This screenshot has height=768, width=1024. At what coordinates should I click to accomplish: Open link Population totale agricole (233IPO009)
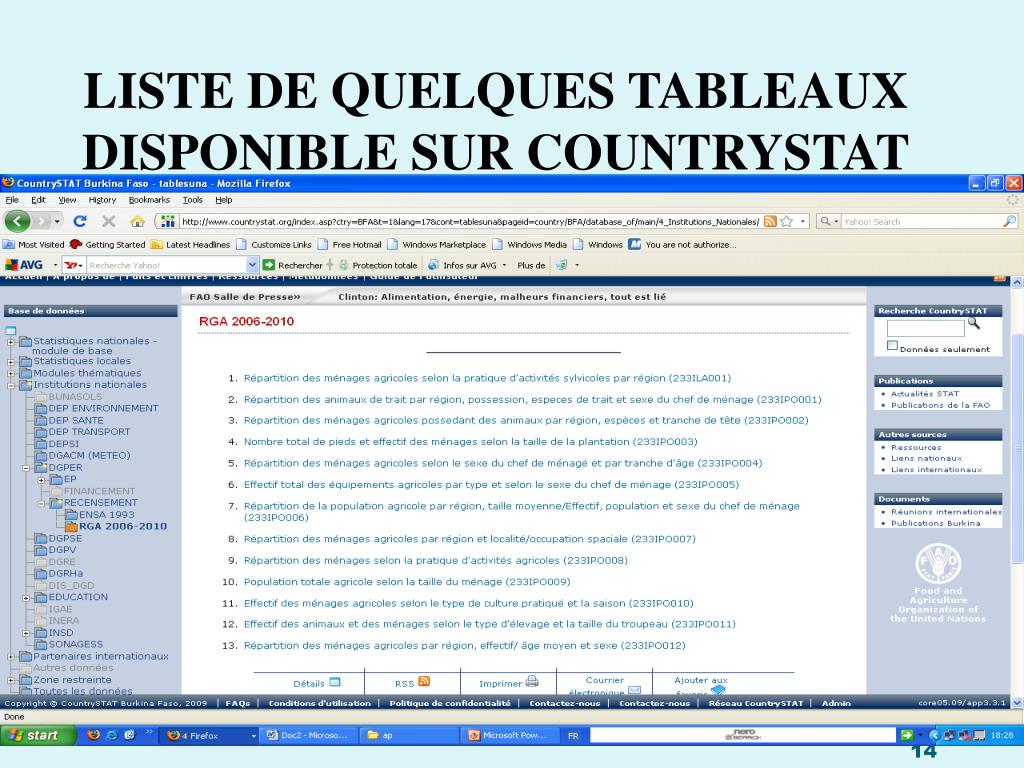pyautogui.click(x=407, y=582)
